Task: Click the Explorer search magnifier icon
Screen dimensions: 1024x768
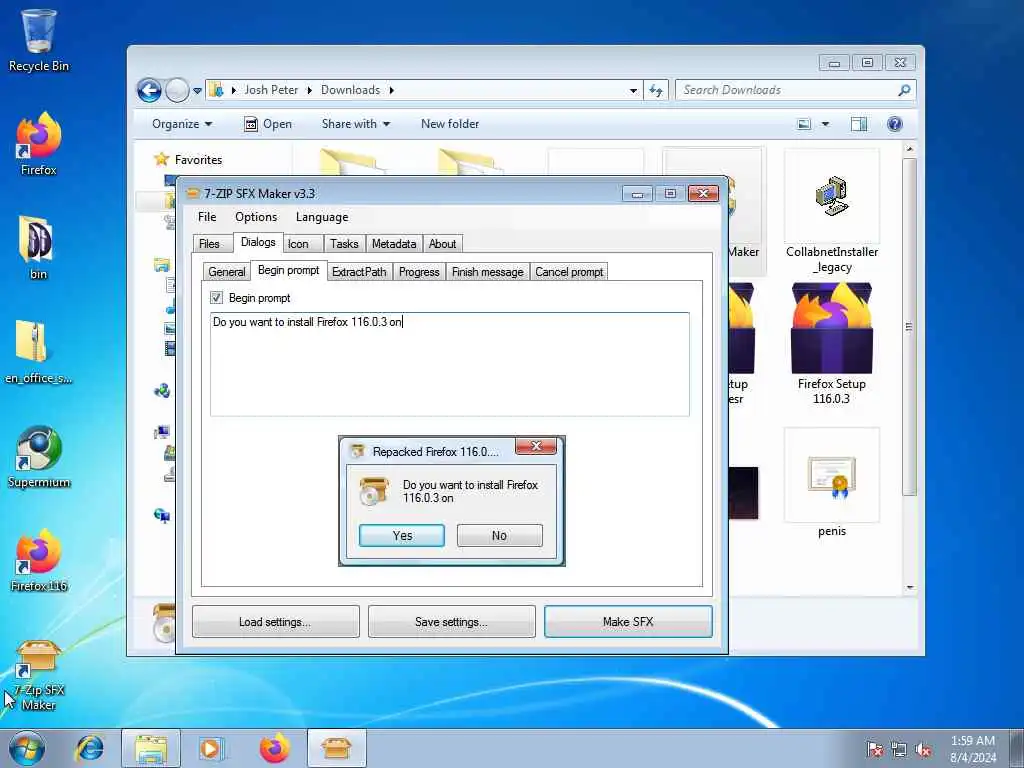Action: coord(904,90)
